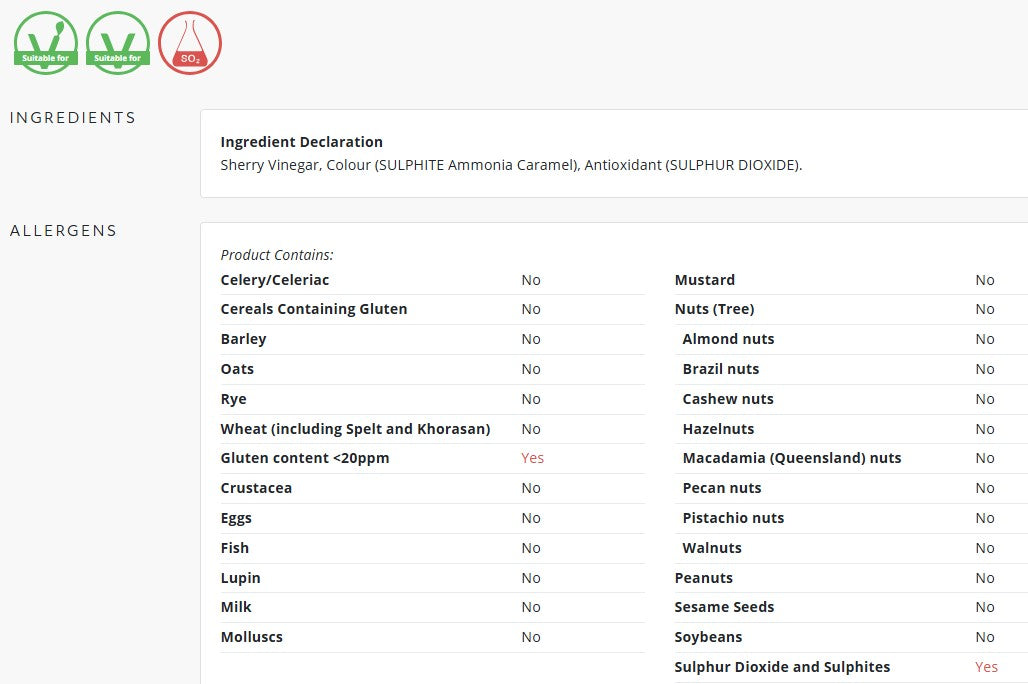
Task: Click the red Yes value for Gluten content
Action: (x=532, y=458)
